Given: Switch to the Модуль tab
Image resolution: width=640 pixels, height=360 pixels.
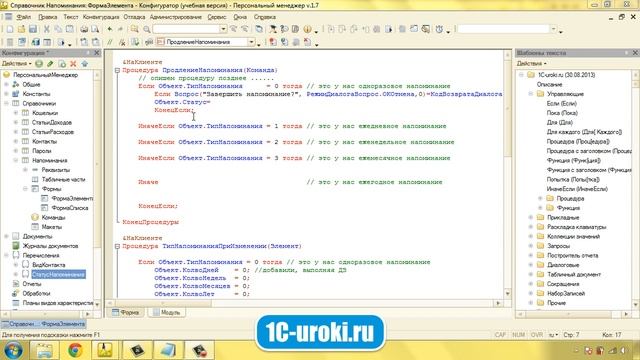Looking at the screenshot, I should tap(167, 312).
